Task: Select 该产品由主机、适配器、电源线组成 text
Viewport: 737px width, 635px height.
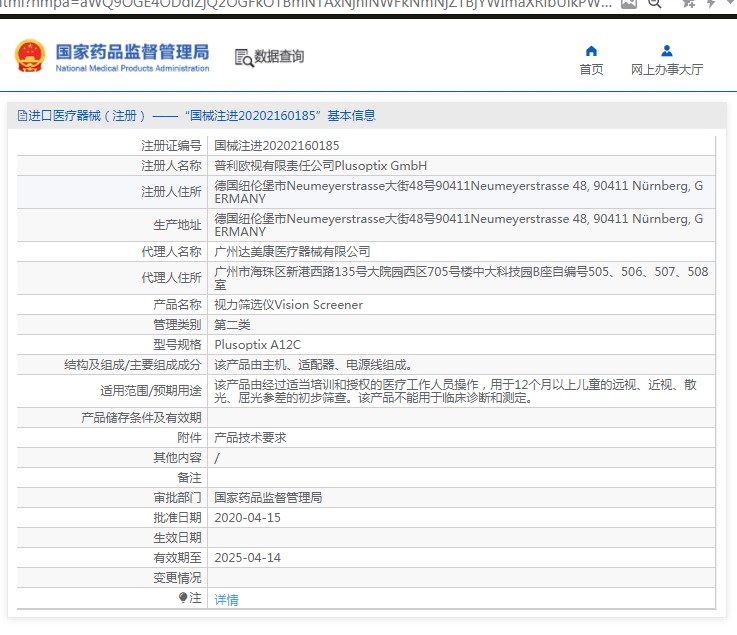Action: (x=314, y=365)
